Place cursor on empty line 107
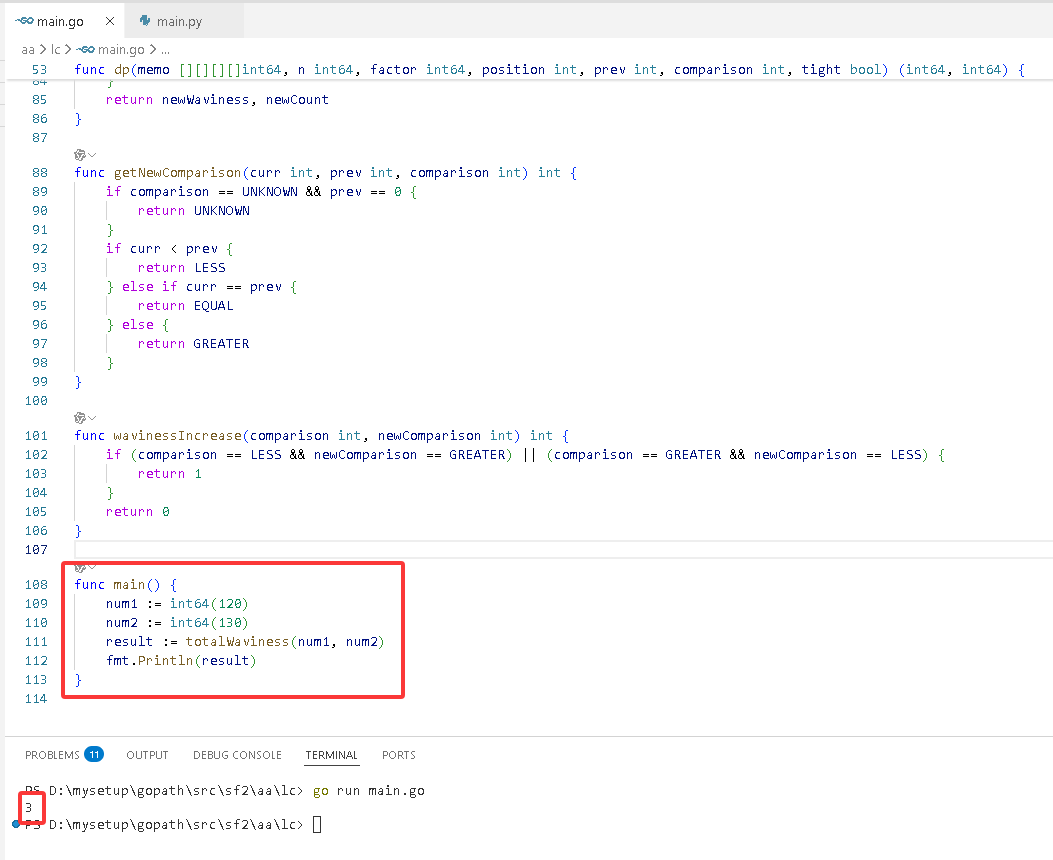This screenshot has width=1053, height=860. pos(563,550)
